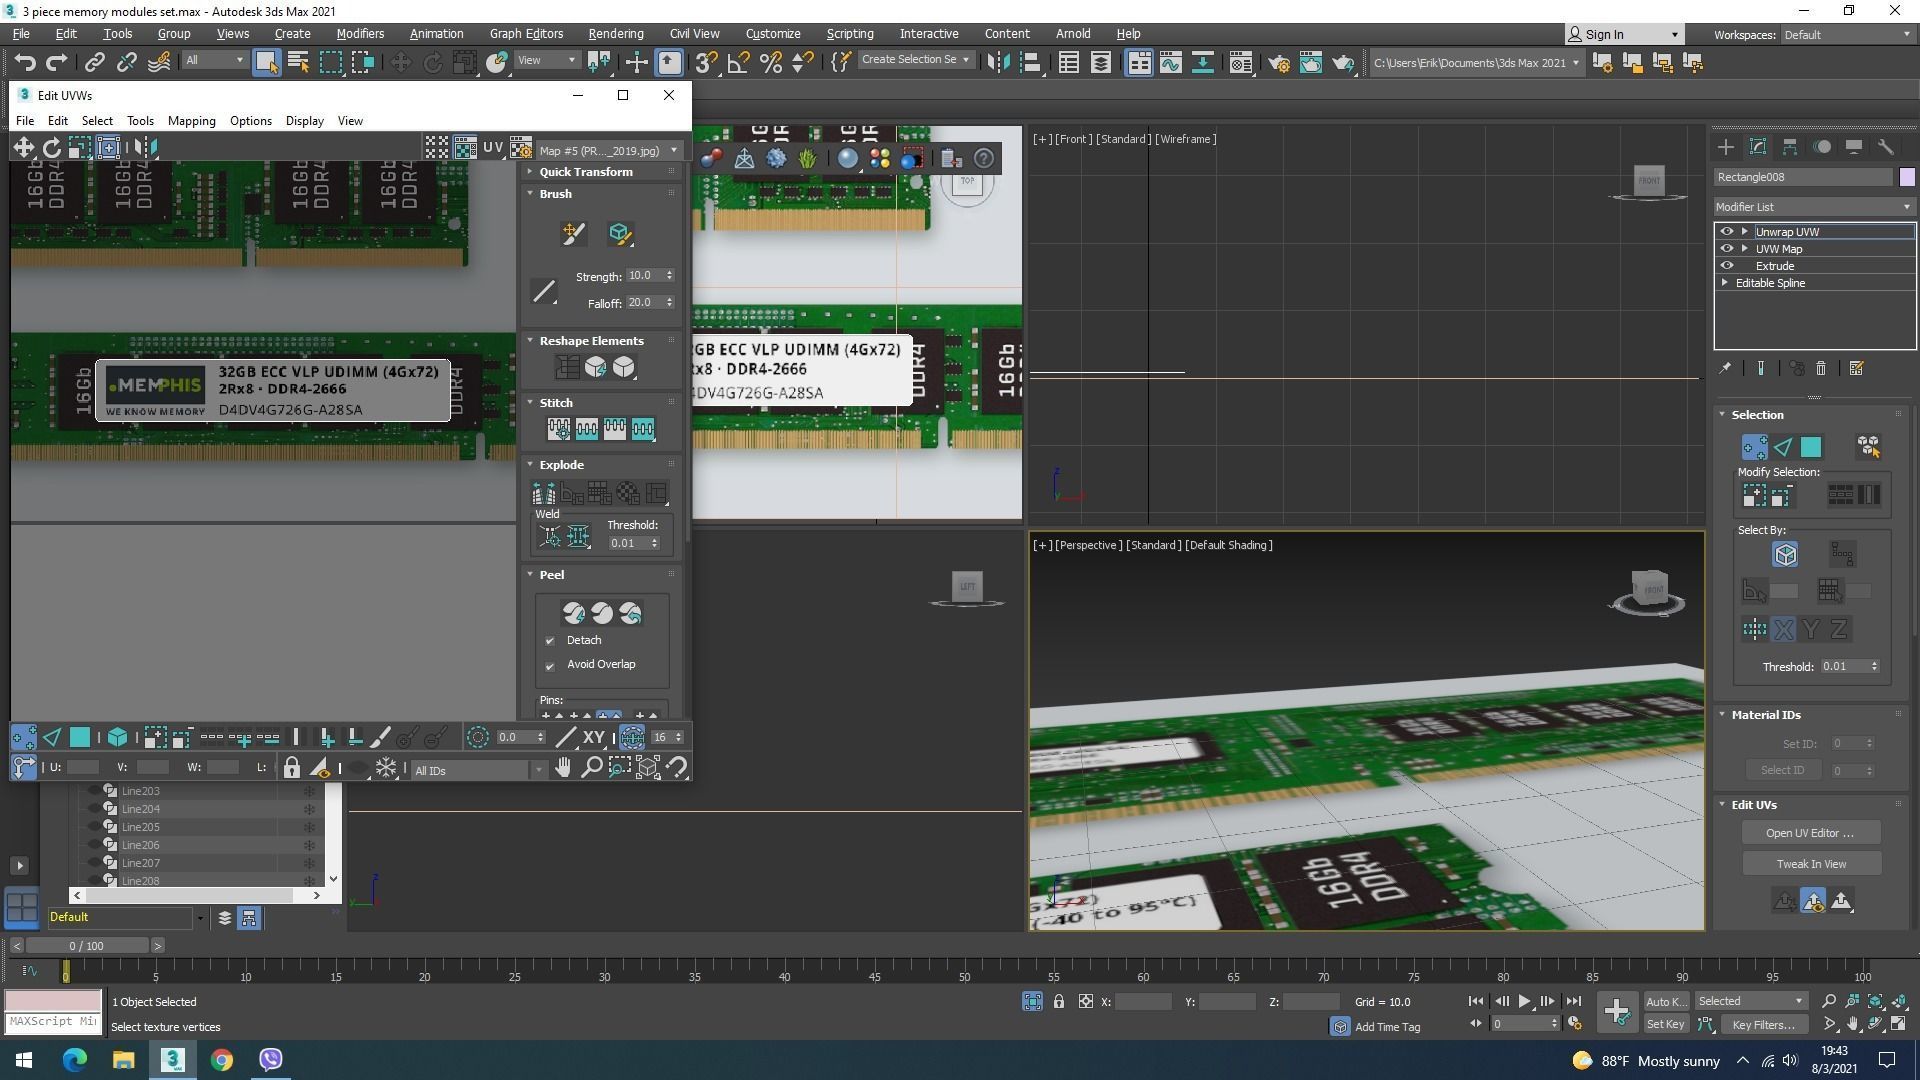Open the All IDs dropdown
1920x1080 pixels.
(479, 770)
